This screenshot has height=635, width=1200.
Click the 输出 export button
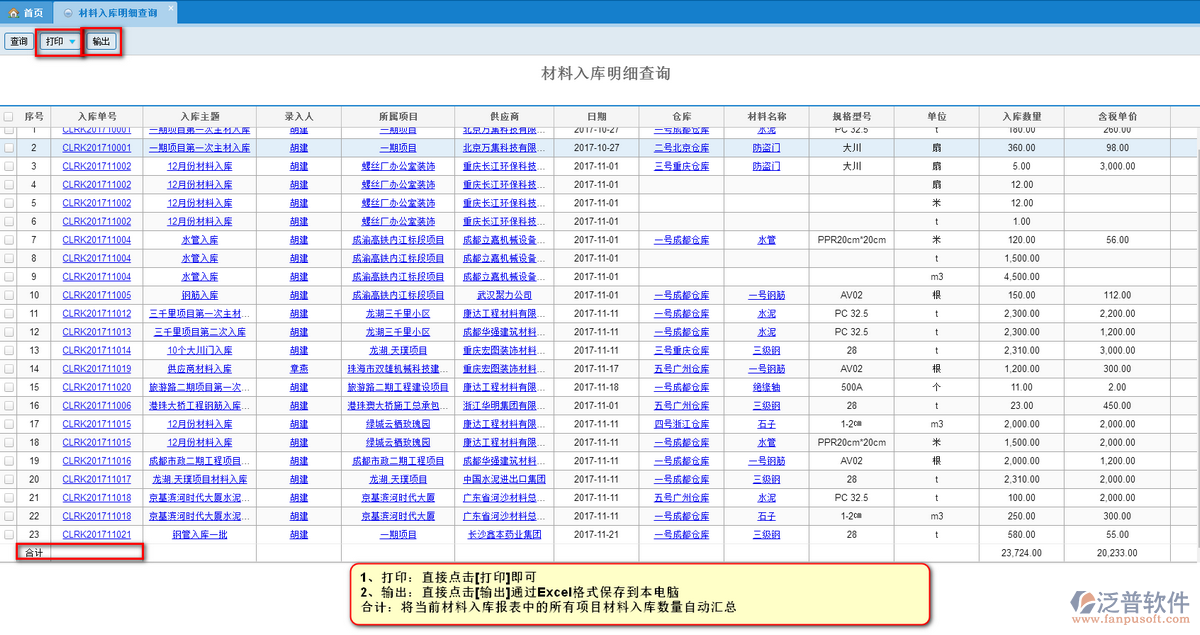[101, 42]
